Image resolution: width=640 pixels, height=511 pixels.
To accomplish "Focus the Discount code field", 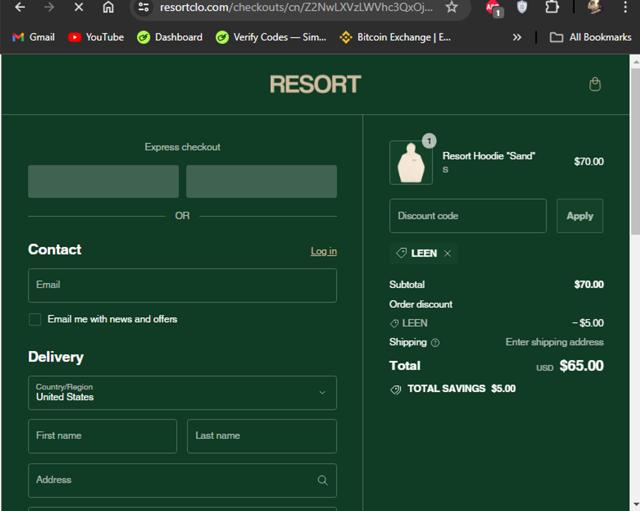I will (x=468, y=216).
